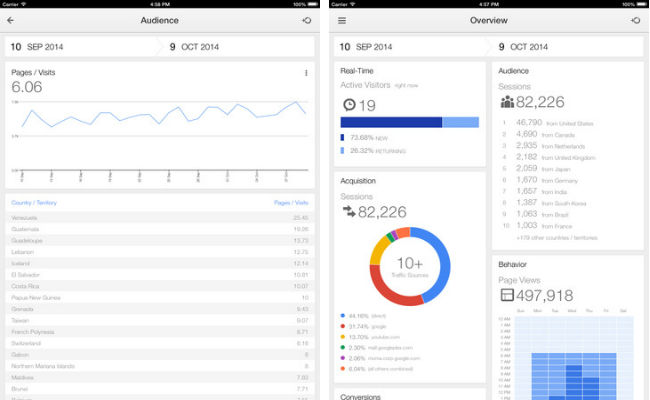This screenshot has width=650, height=400.
Task: Tap the light blue returning visitors bar segment
Action: pyautogui.click(x=461, y=122)
